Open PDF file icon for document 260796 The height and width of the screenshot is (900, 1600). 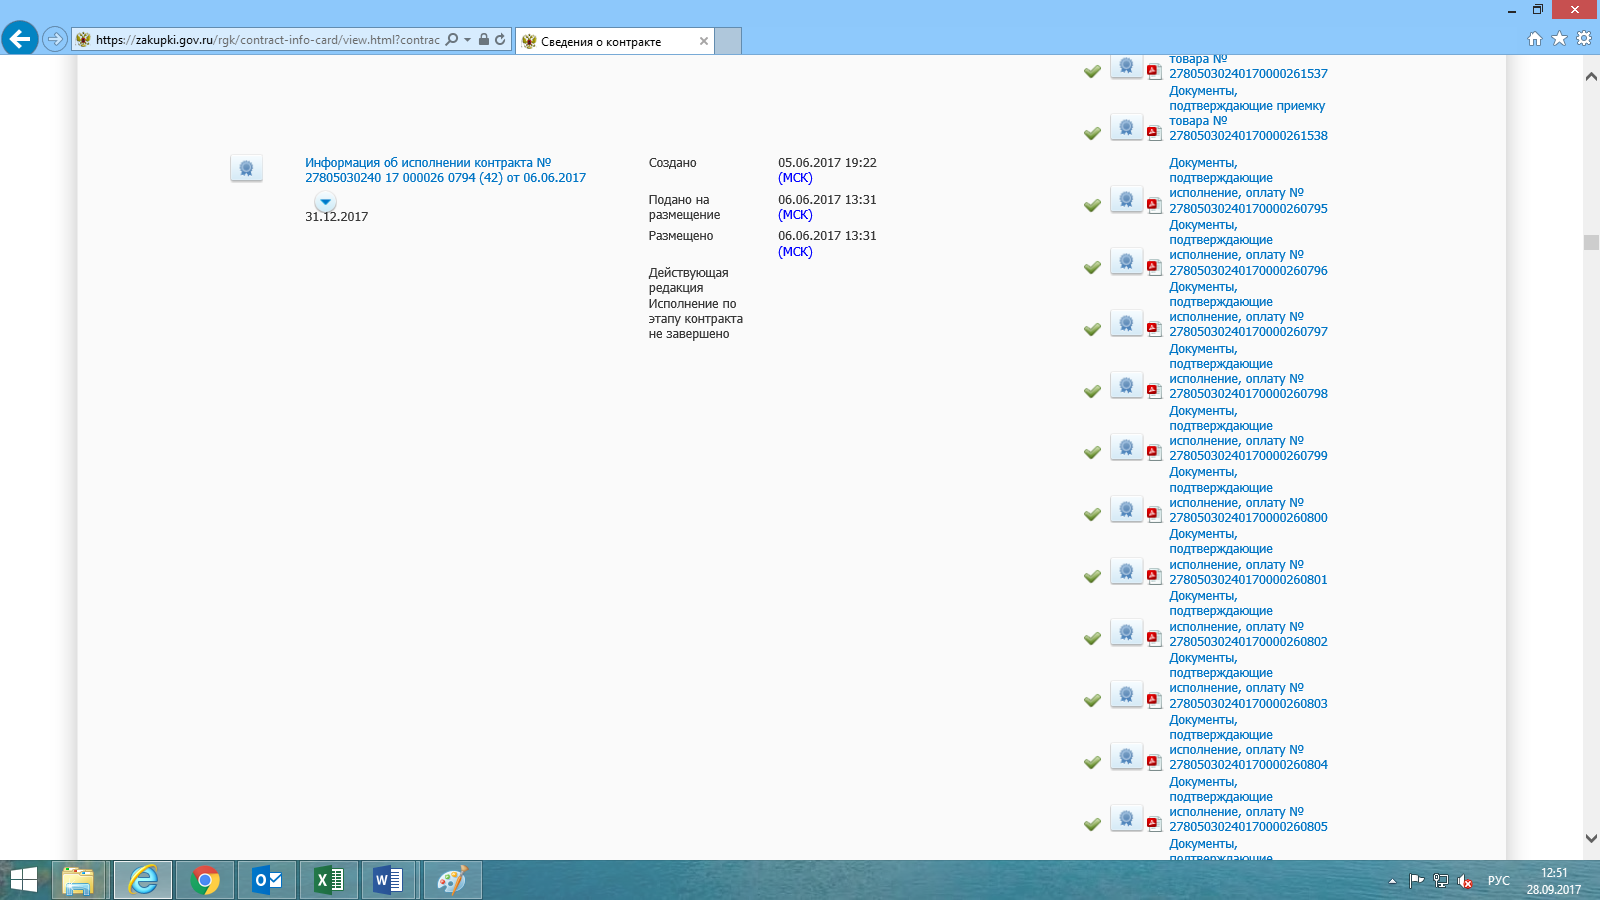(x=1154, y=267)
